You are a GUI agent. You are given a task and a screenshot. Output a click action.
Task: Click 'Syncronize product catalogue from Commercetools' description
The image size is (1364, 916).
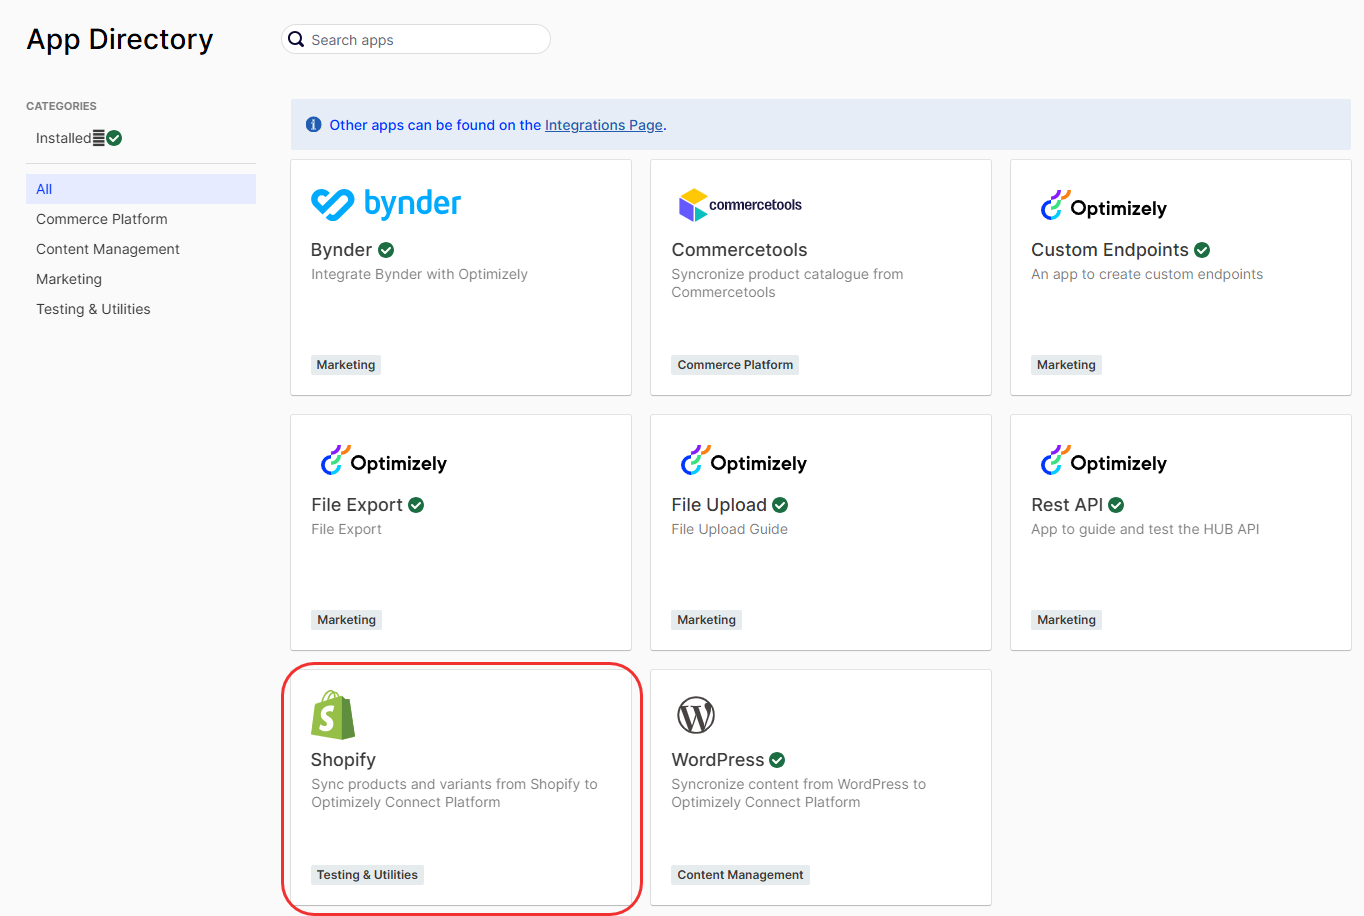[787, 283]
